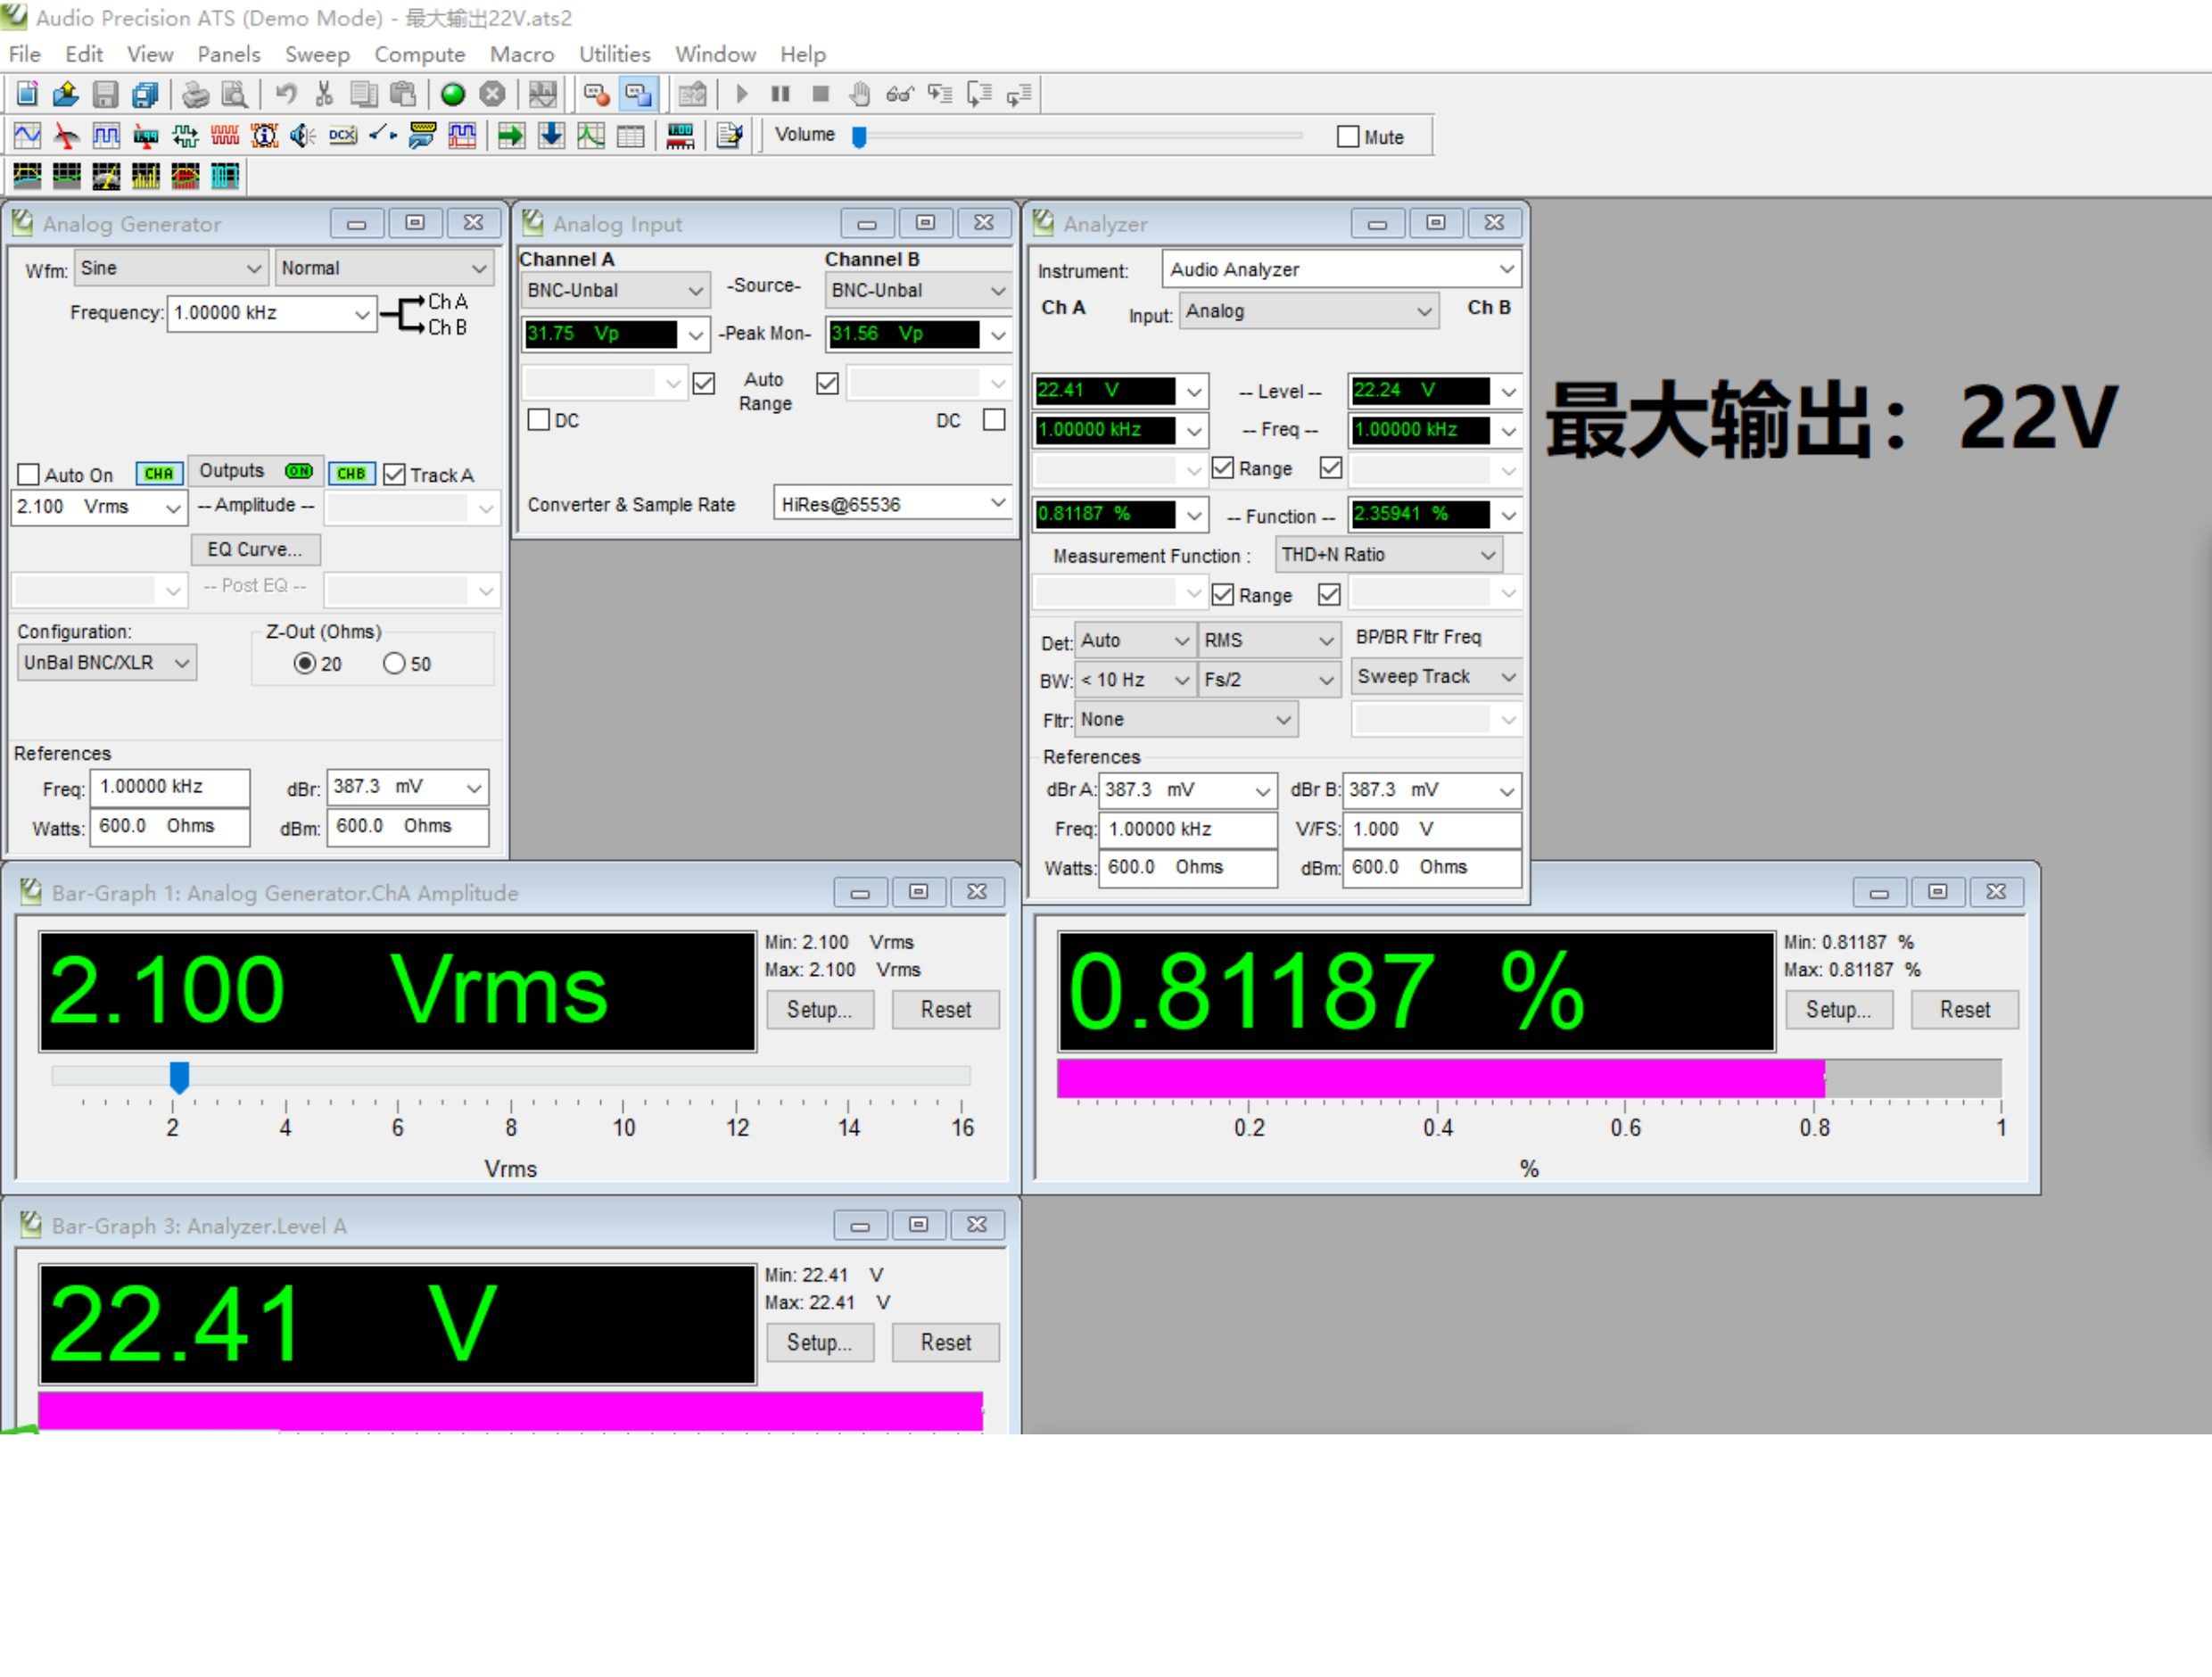The width and height of the screenshot is (2212, 1677).
Task: Click the DCX panel toolbar icon
Action: pos(343,136)
